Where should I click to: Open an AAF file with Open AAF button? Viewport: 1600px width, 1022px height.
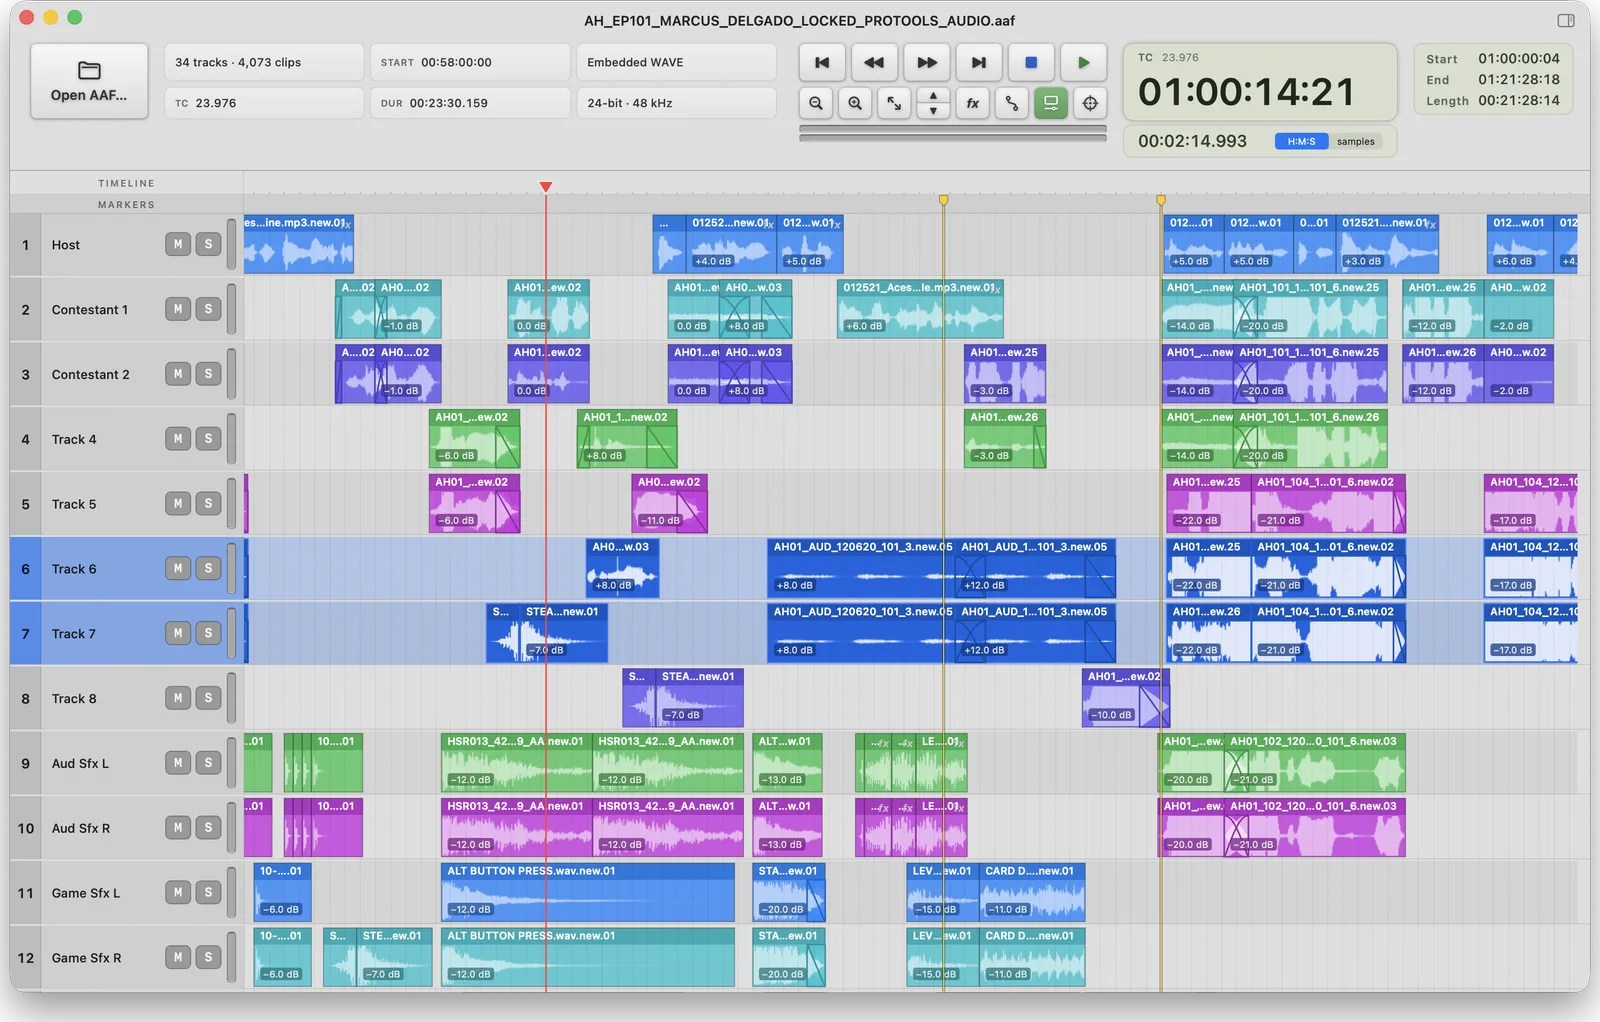point(89,81)
